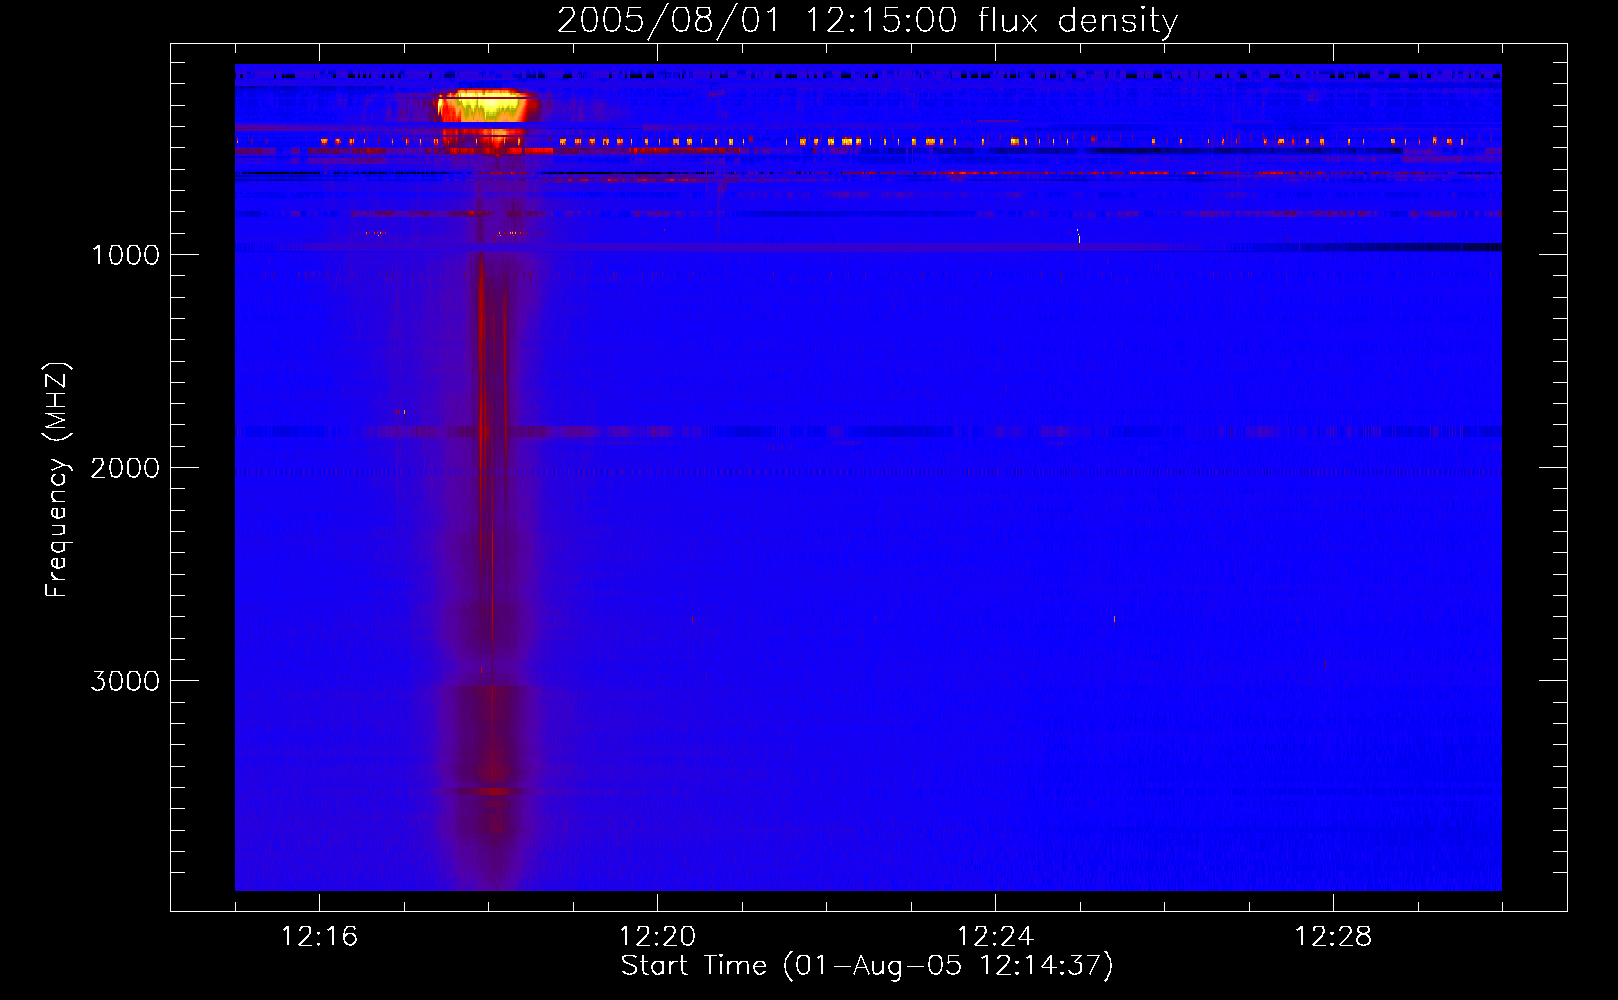Click the 12:28 time tick label
This screenshot has height=1000, width=1618.
point(1333,937)
